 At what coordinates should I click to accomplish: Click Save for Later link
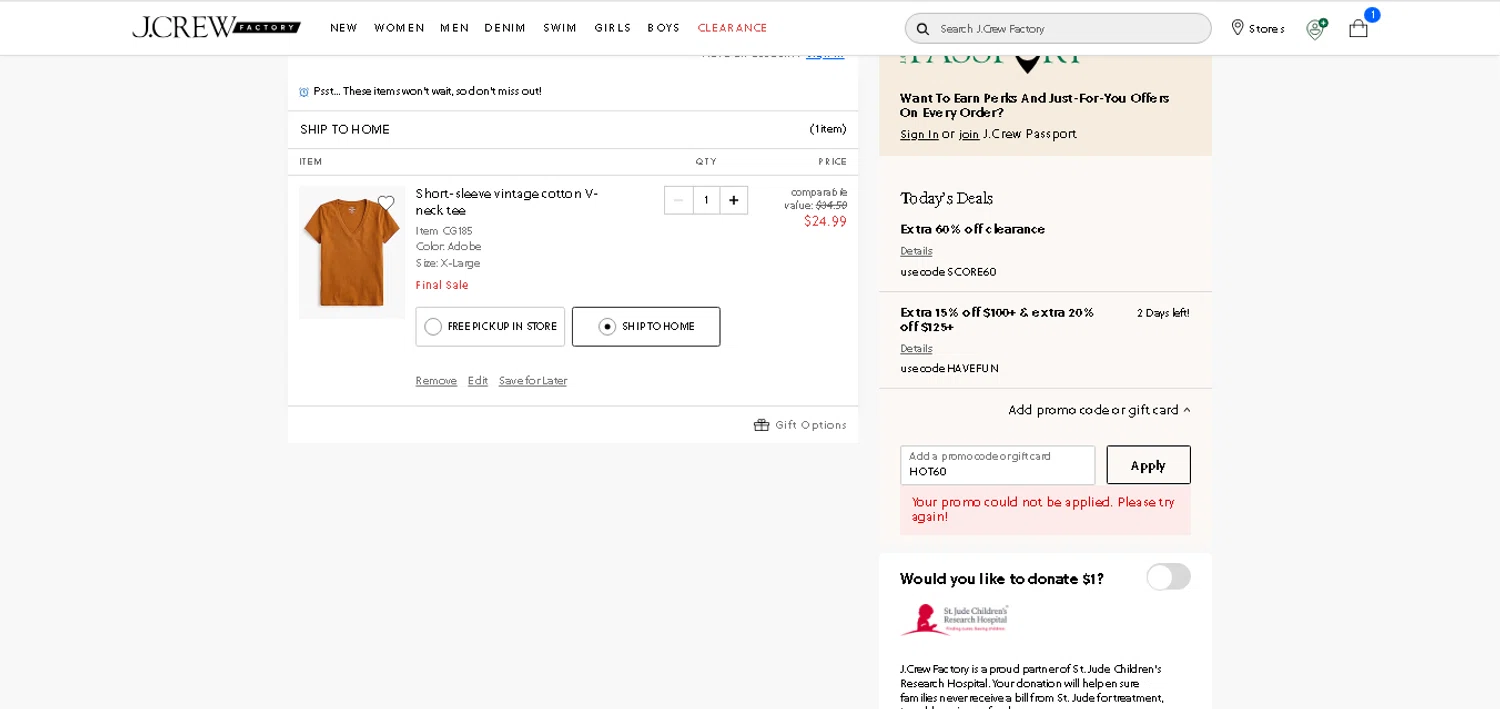533,381
